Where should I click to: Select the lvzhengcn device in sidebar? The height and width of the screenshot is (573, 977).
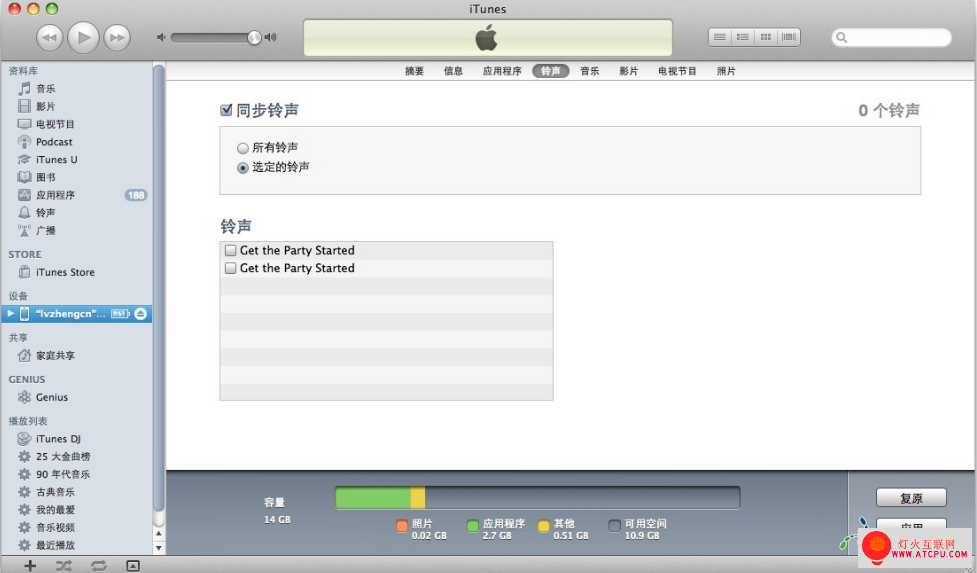click(x=77, y=314)
